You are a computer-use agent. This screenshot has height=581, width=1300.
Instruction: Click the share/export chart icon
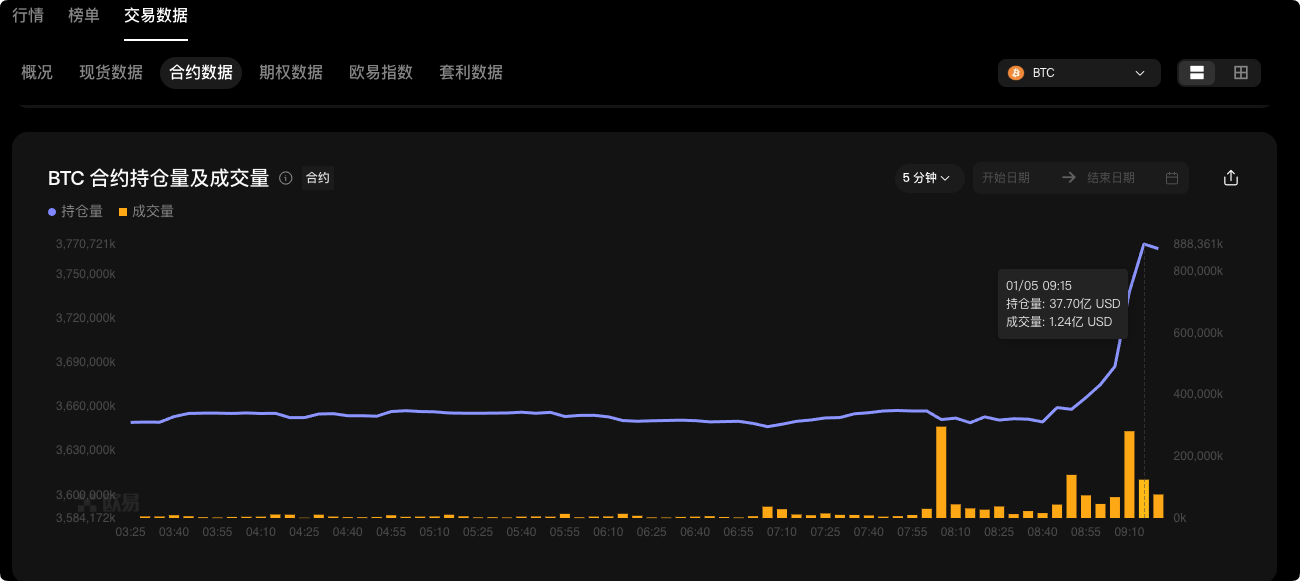1231,178
